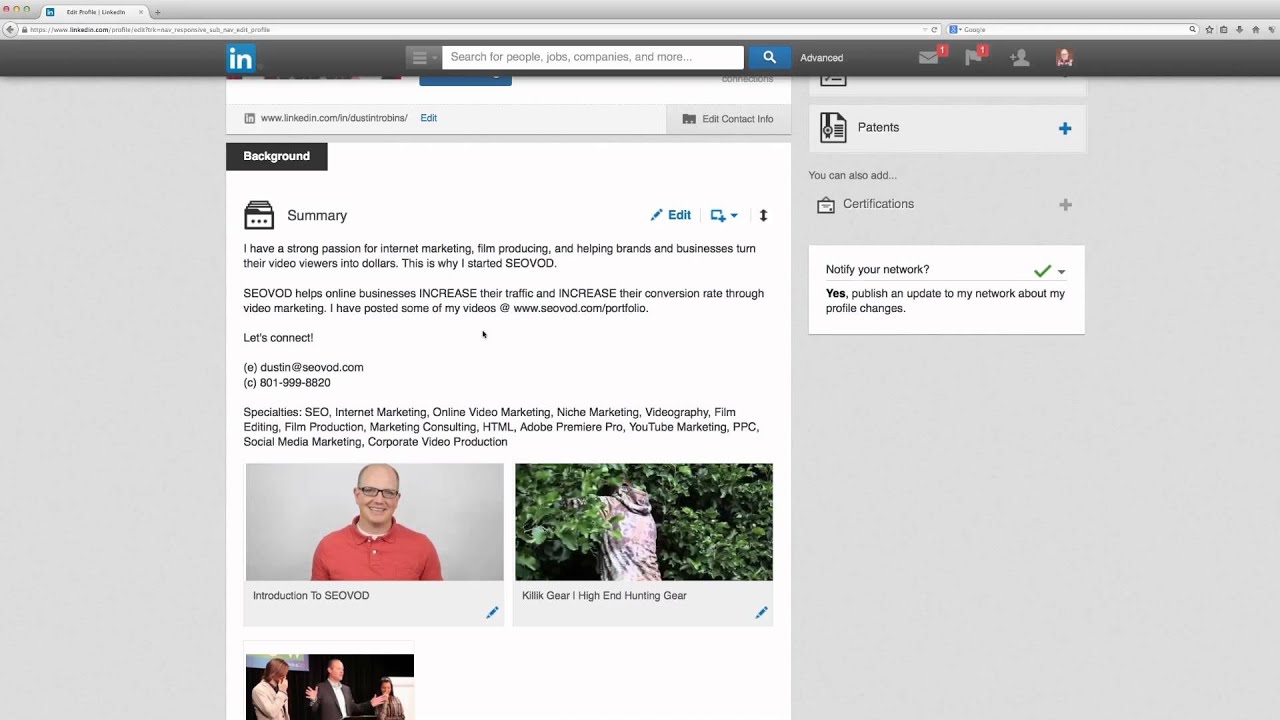Open a new browser tab
Image resolution: width=1280 pixels, height=720 pixels.
(x=157, y=12)
